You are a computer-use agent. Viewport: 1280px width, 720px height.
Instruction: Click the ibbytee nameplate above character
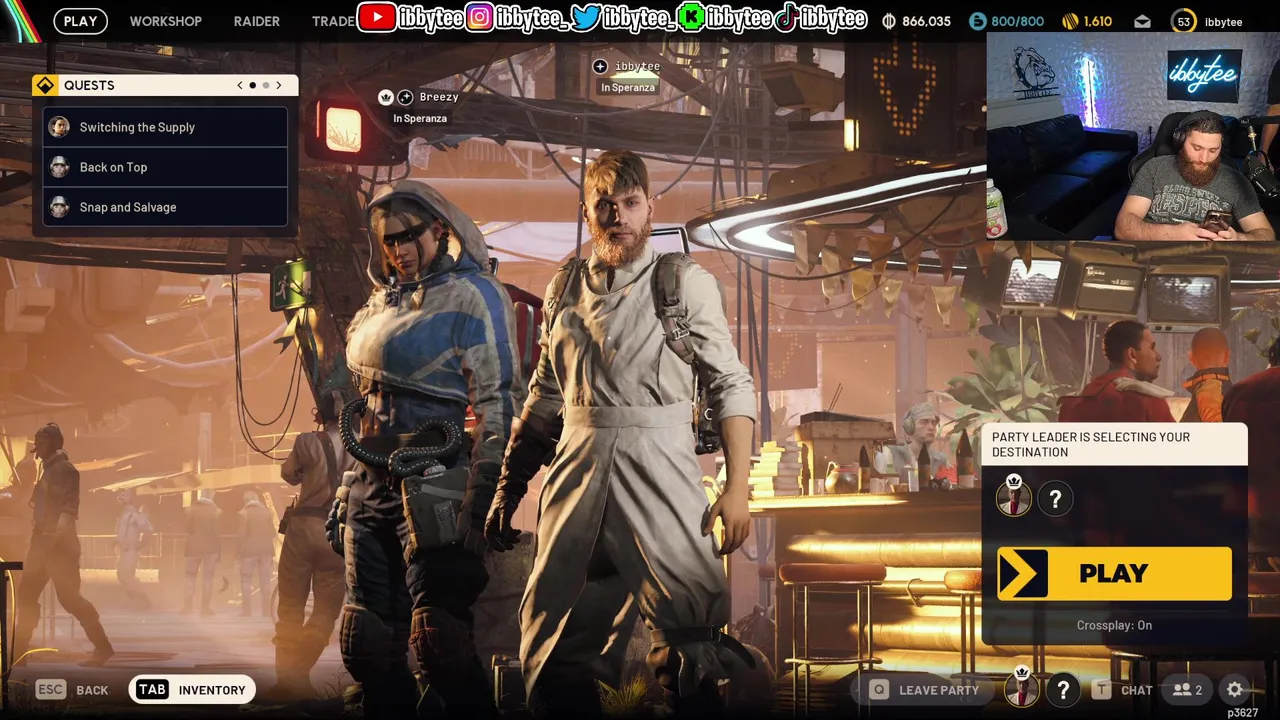(637, 66)
